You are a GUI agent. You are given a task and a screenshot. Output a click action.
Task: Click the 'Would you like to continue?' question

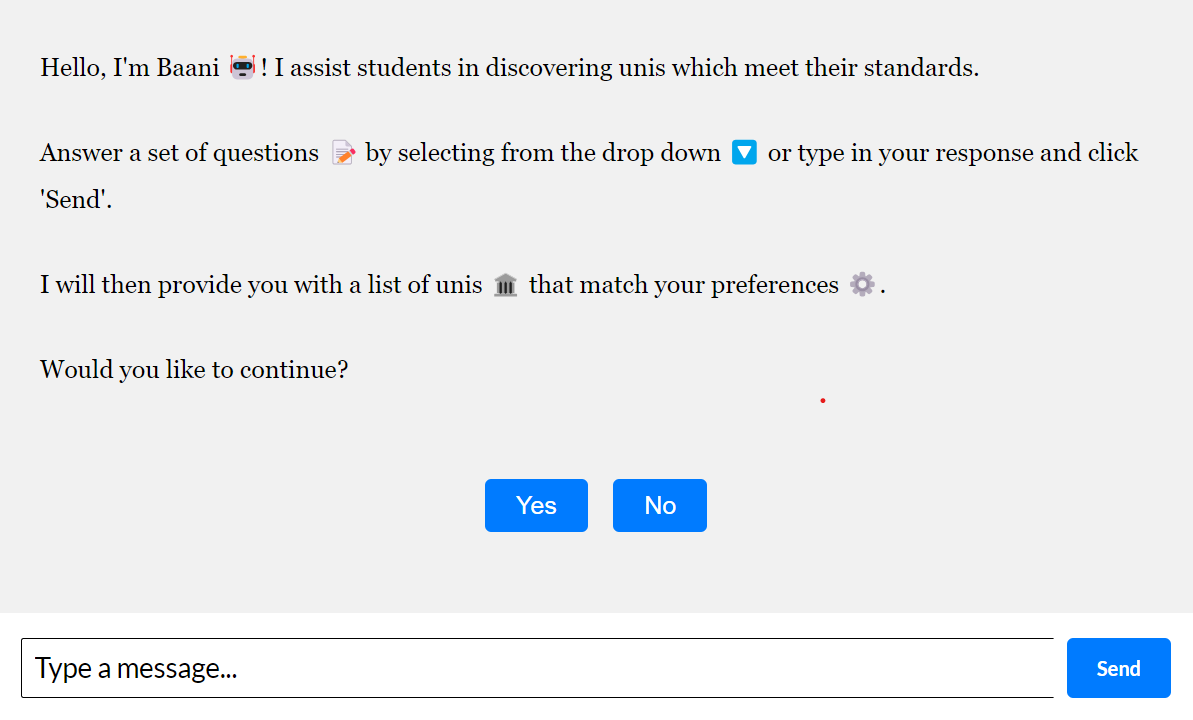pos(194,370)
